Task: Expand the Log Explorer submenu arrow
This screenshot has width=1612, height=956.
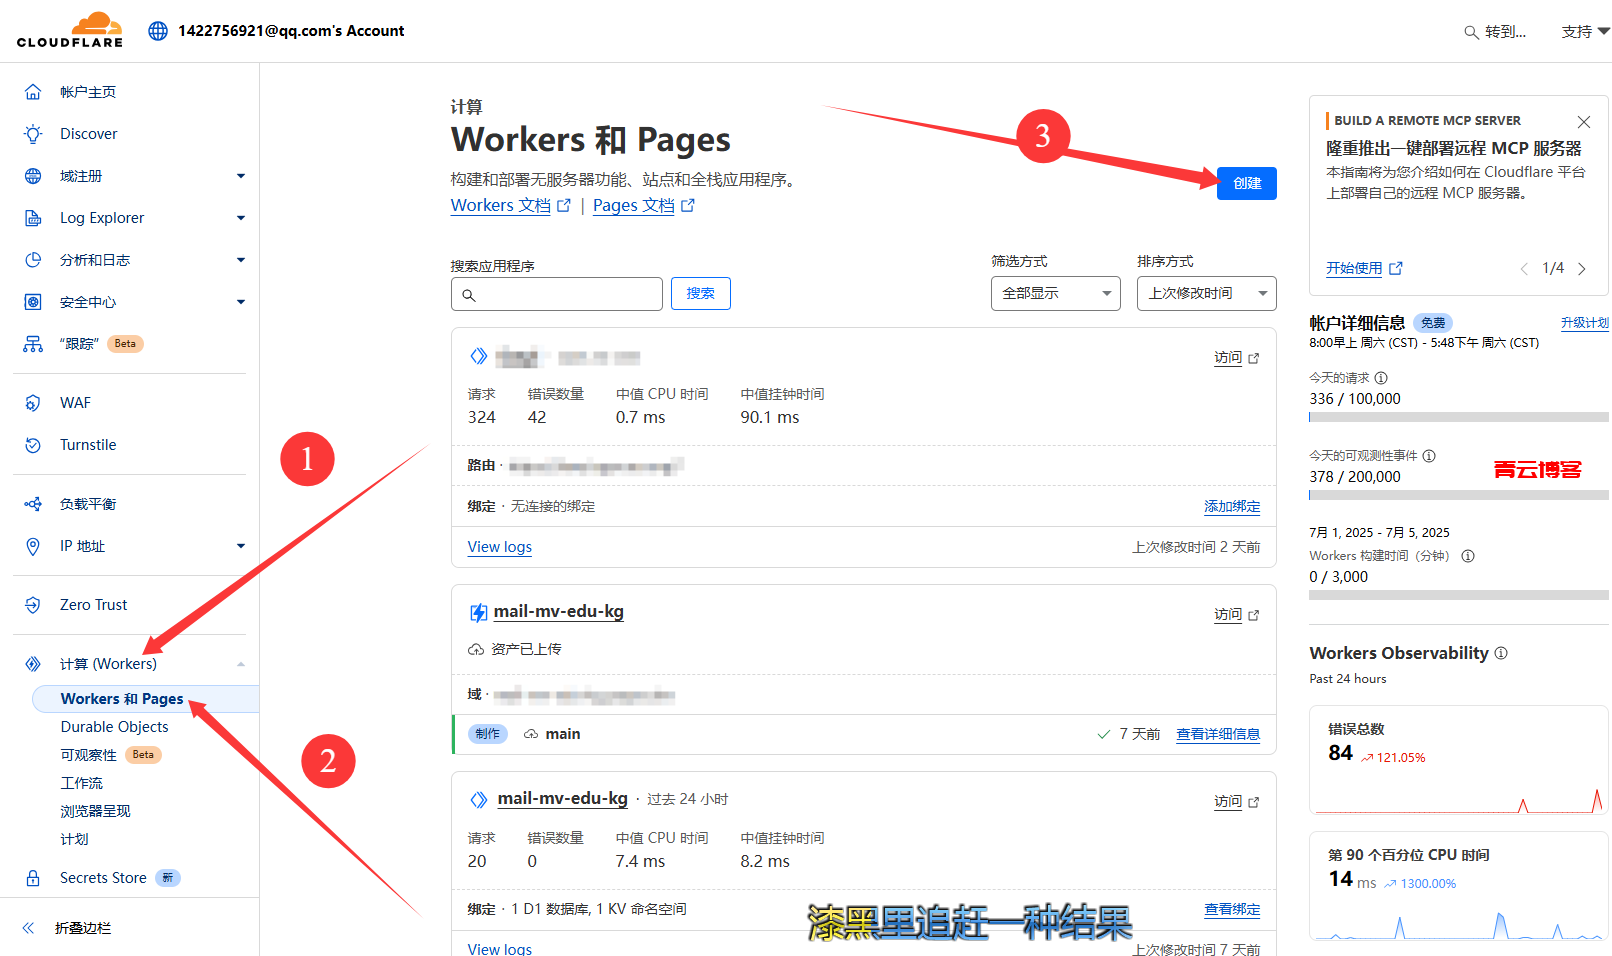Action: pos(240,218)
